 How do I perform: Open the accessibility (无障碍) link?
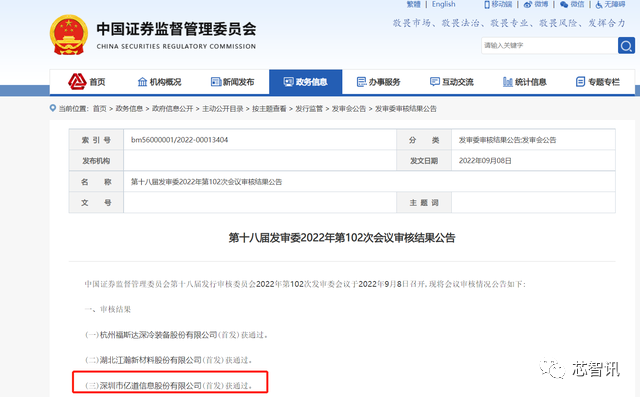pyautogui.click(x=615, y=4)
